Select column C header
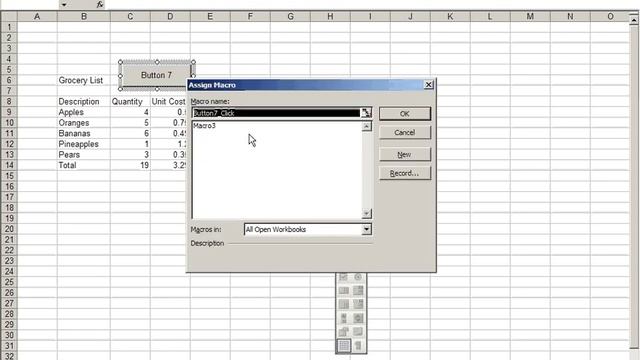This screenshot has width=640, height=360. coord(130,16)
